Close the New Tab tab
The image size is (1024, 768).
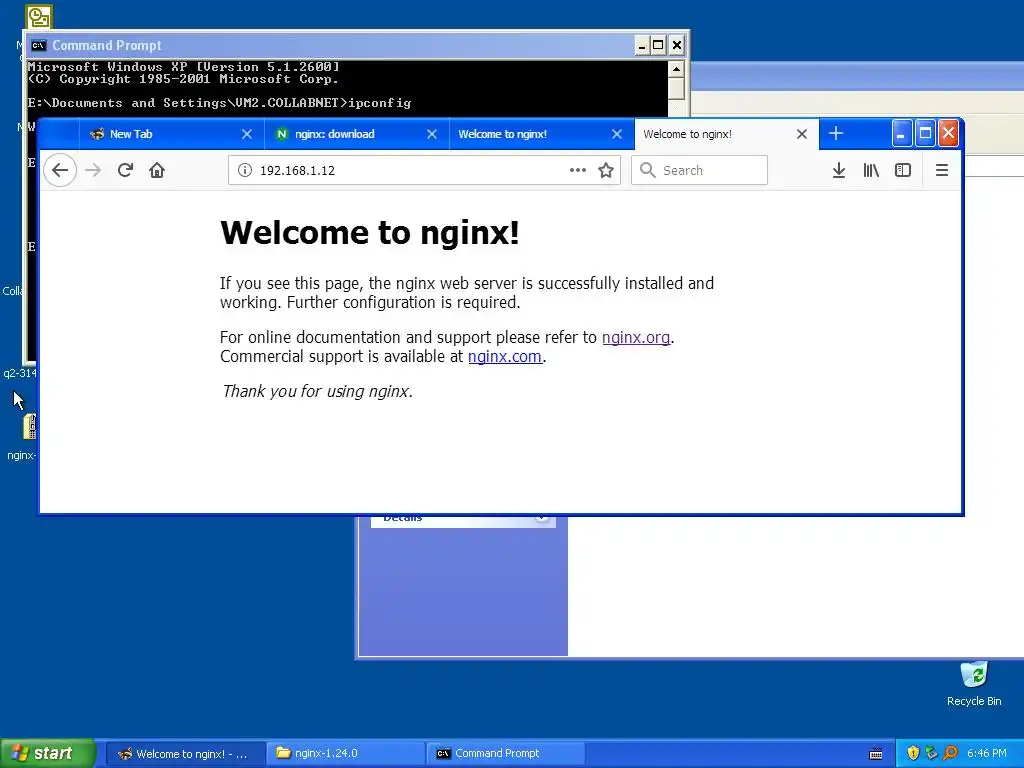tap(247, 134)
